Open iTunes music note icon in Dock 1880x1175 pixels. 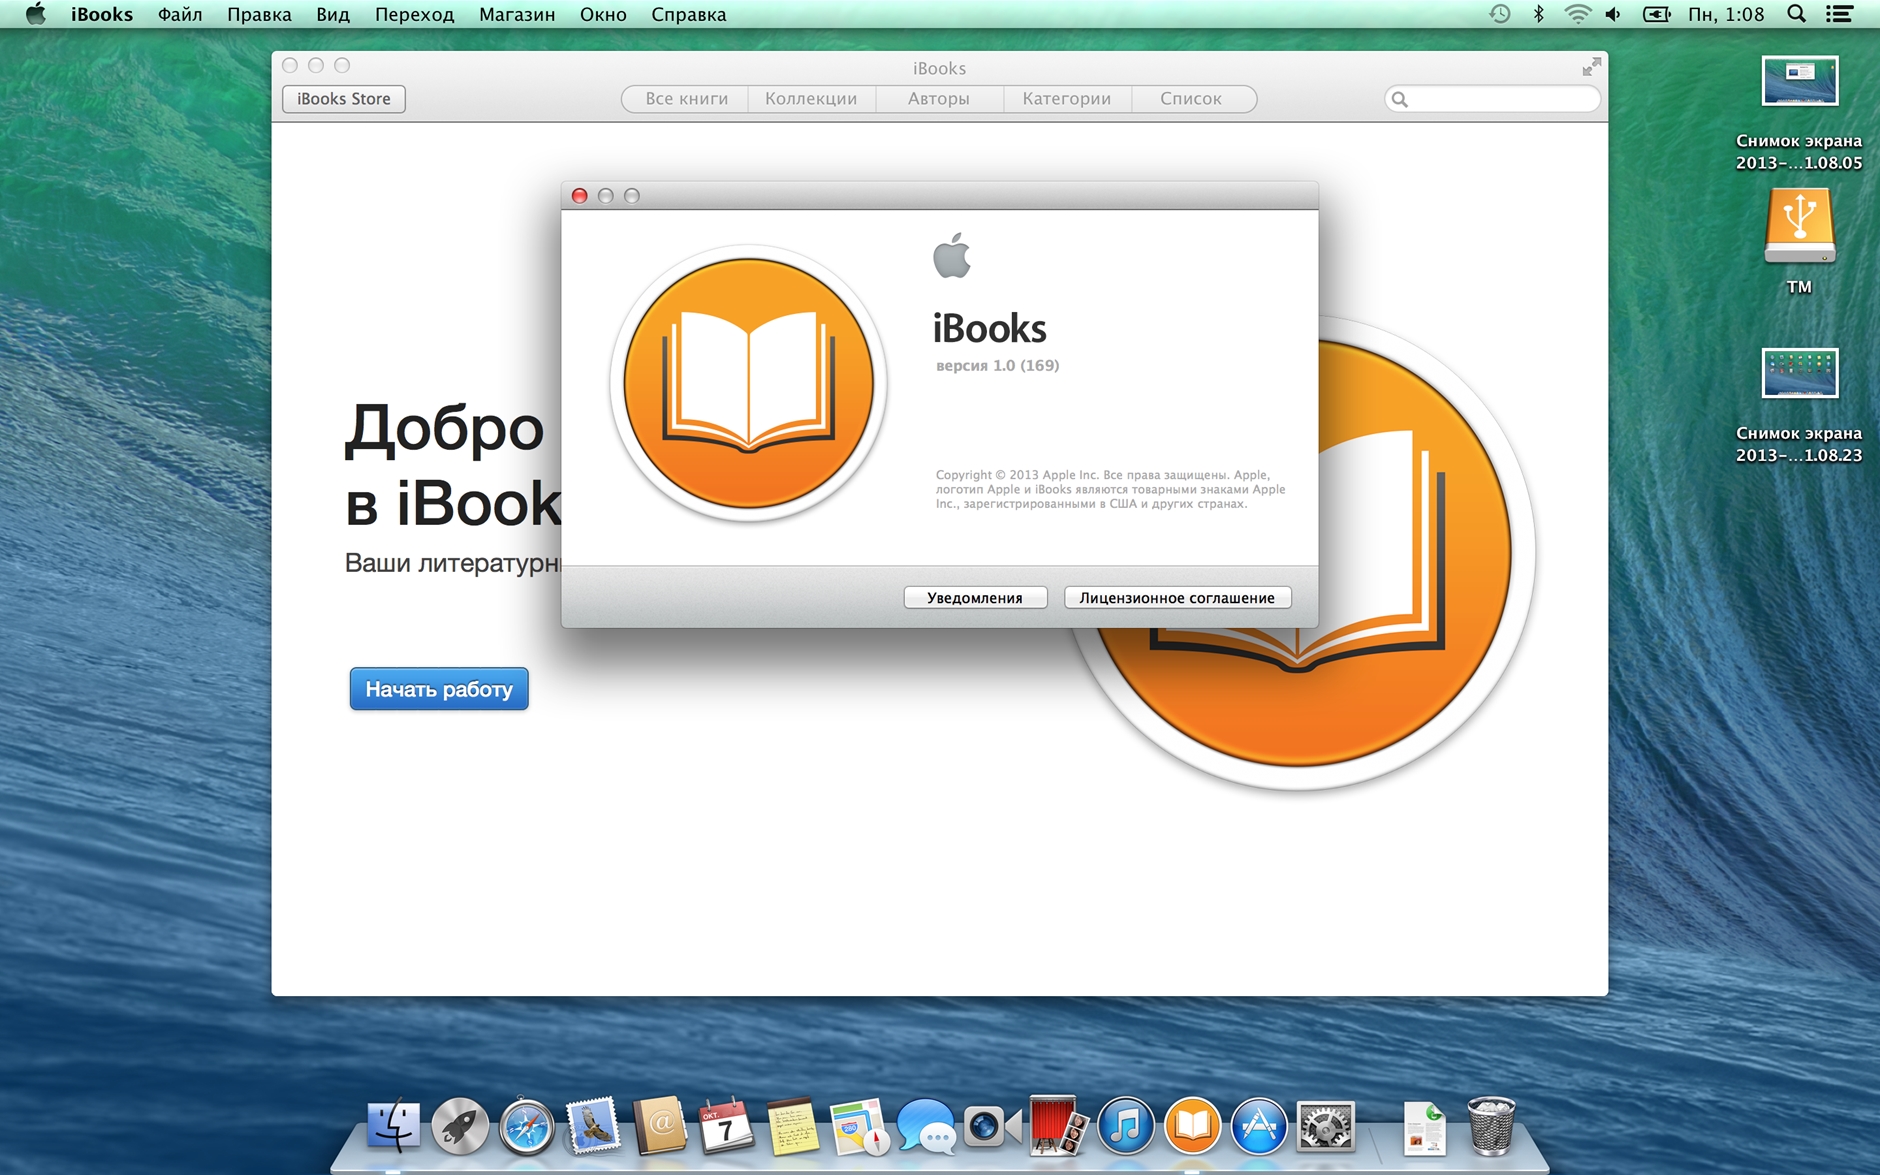point(1126,1127)
